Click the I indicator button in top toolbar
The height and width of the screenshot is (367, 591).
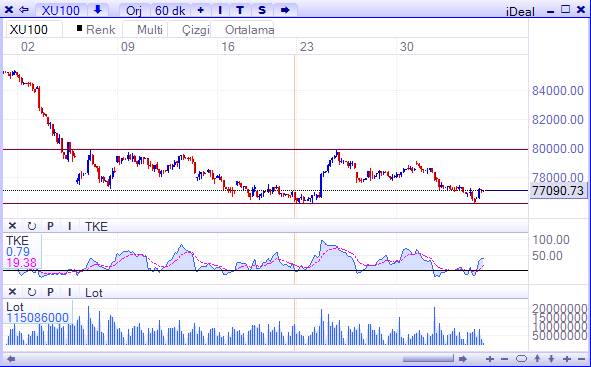(x=220, y=10)
